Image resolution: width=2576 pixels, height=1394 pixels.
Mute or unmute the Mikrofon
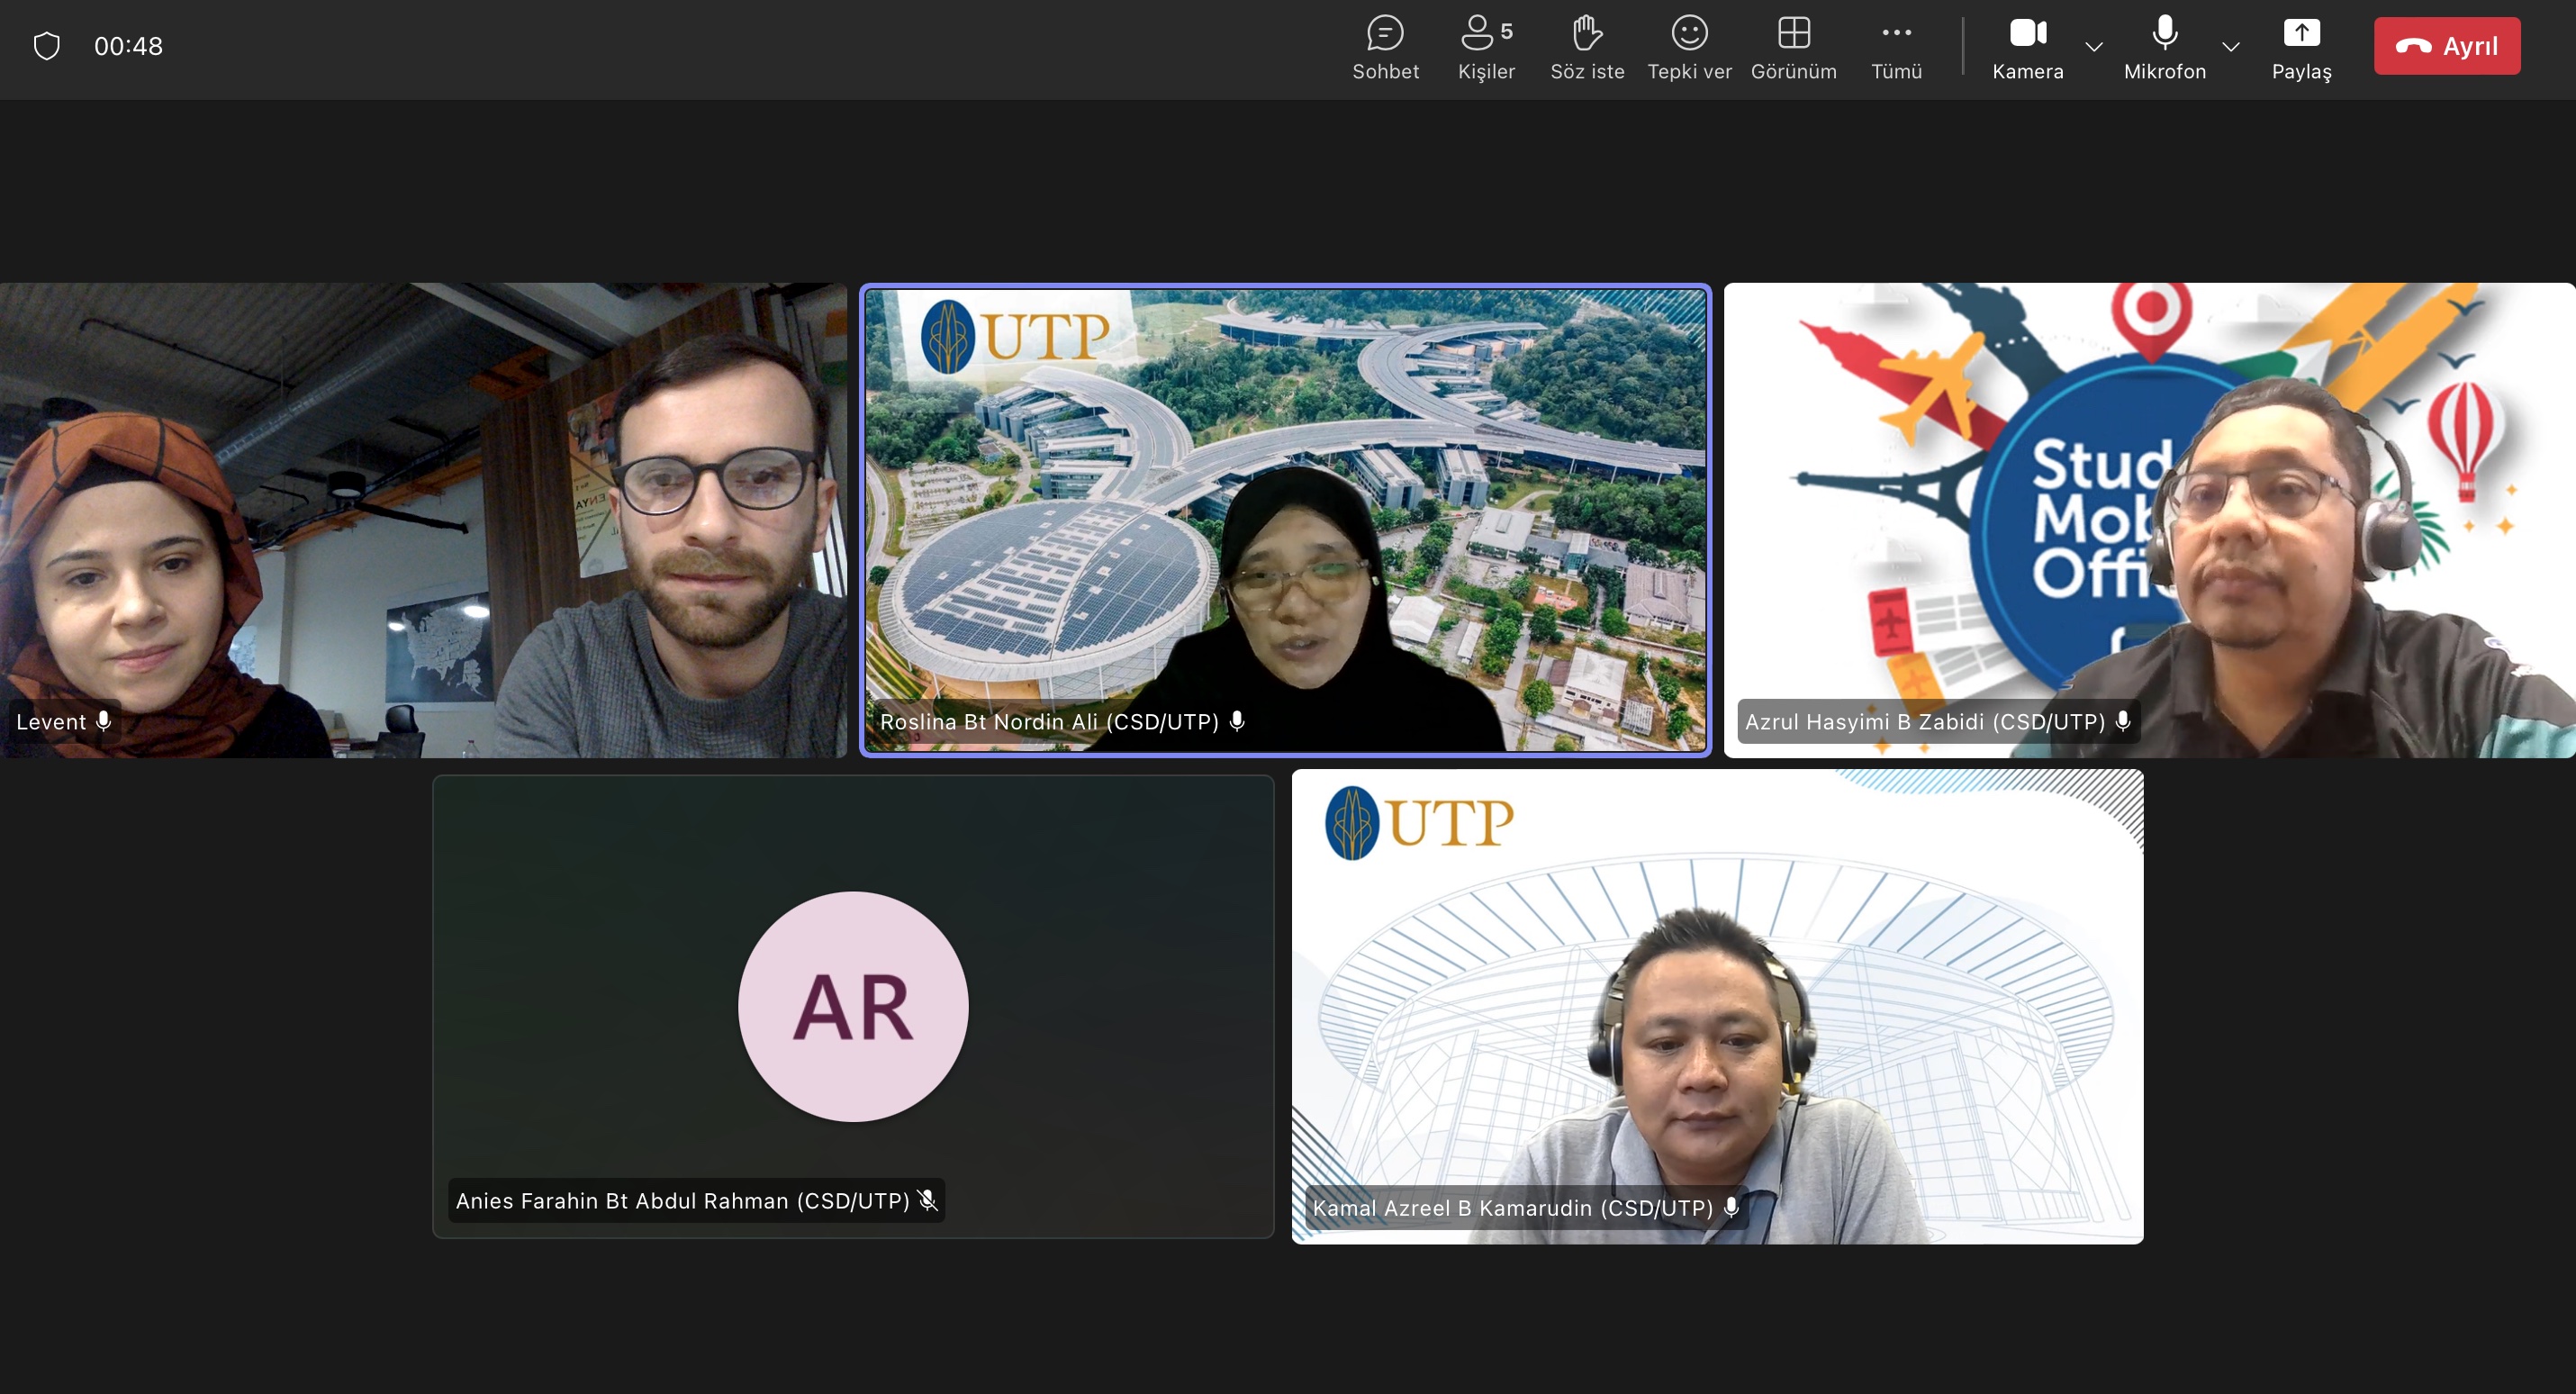2164,47
